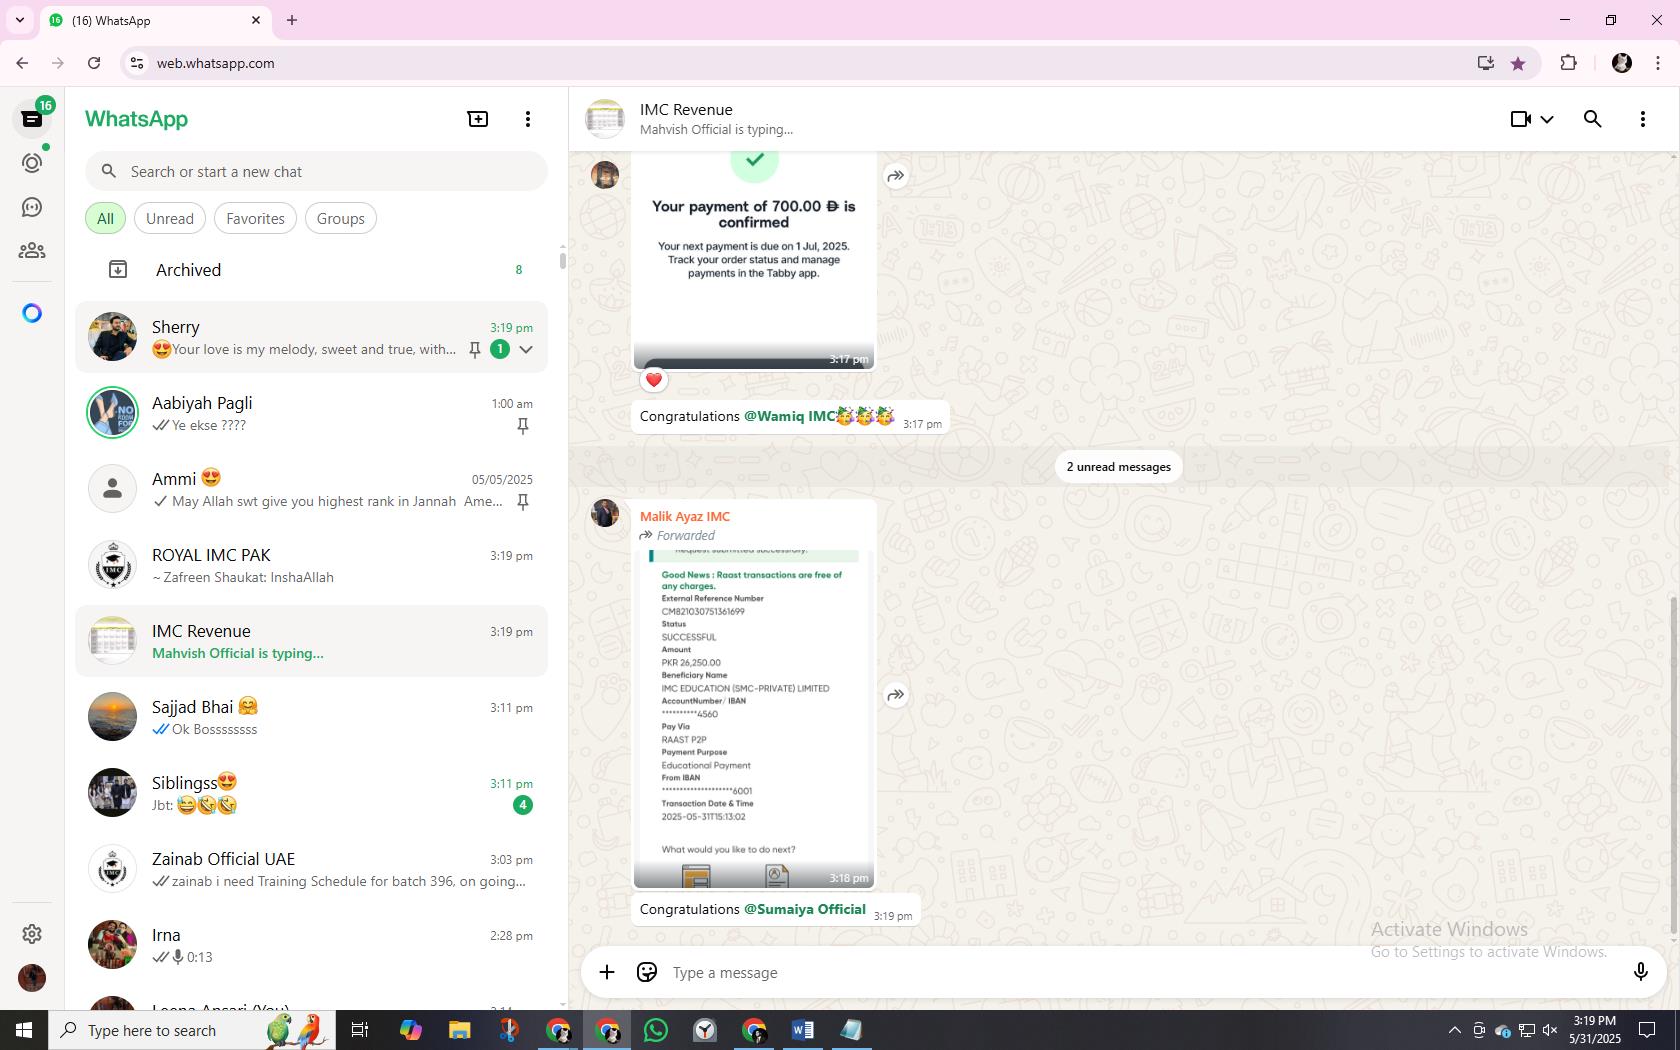Open the emoji and sticker picker
This screenshot has height=1050, width=1680.
point(647,972)
